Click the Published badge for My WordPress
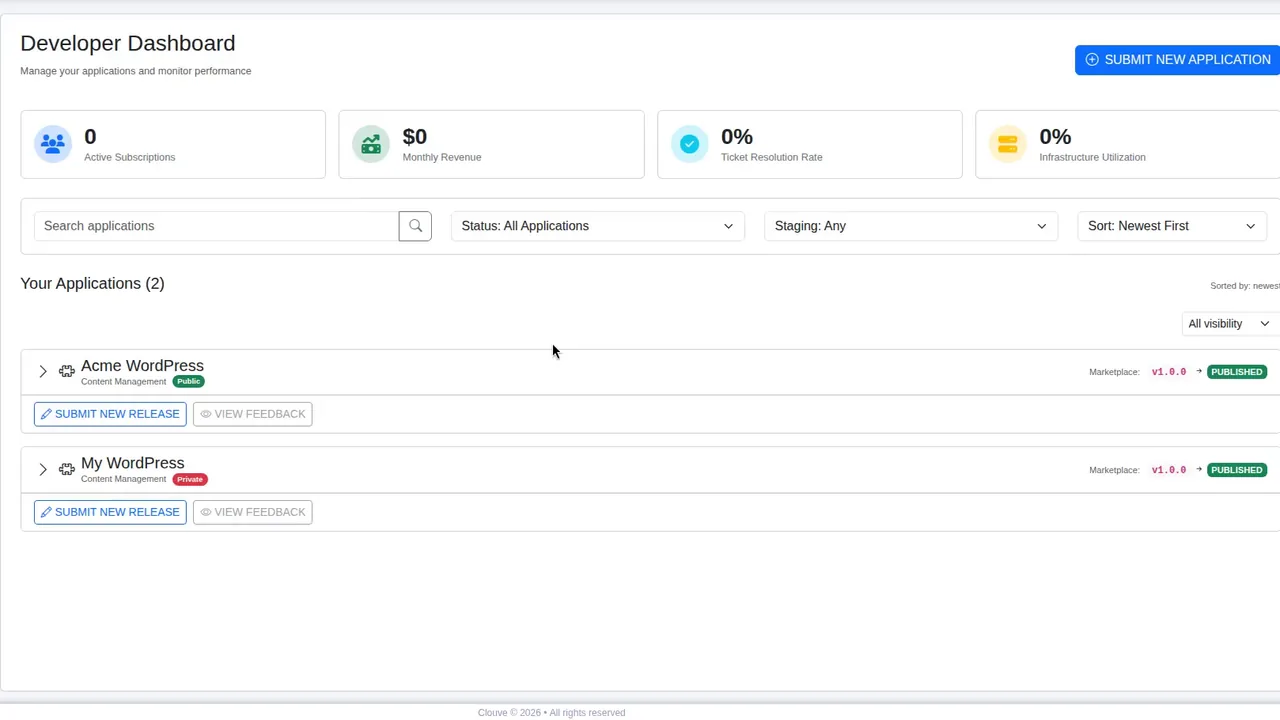The height and width of the screenshot is (720, 1280). [x=1237, y=470]
